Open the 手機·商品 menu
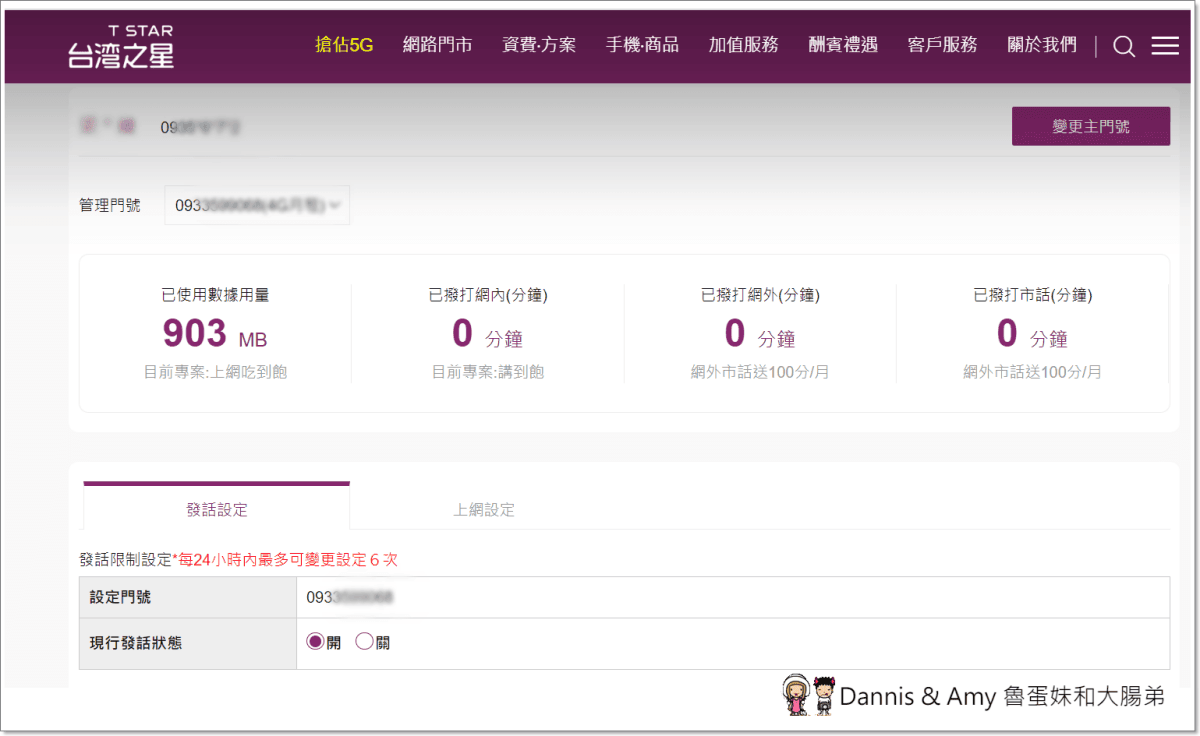The width and height of the screenshot is (1200, 736). pos(642,45)
